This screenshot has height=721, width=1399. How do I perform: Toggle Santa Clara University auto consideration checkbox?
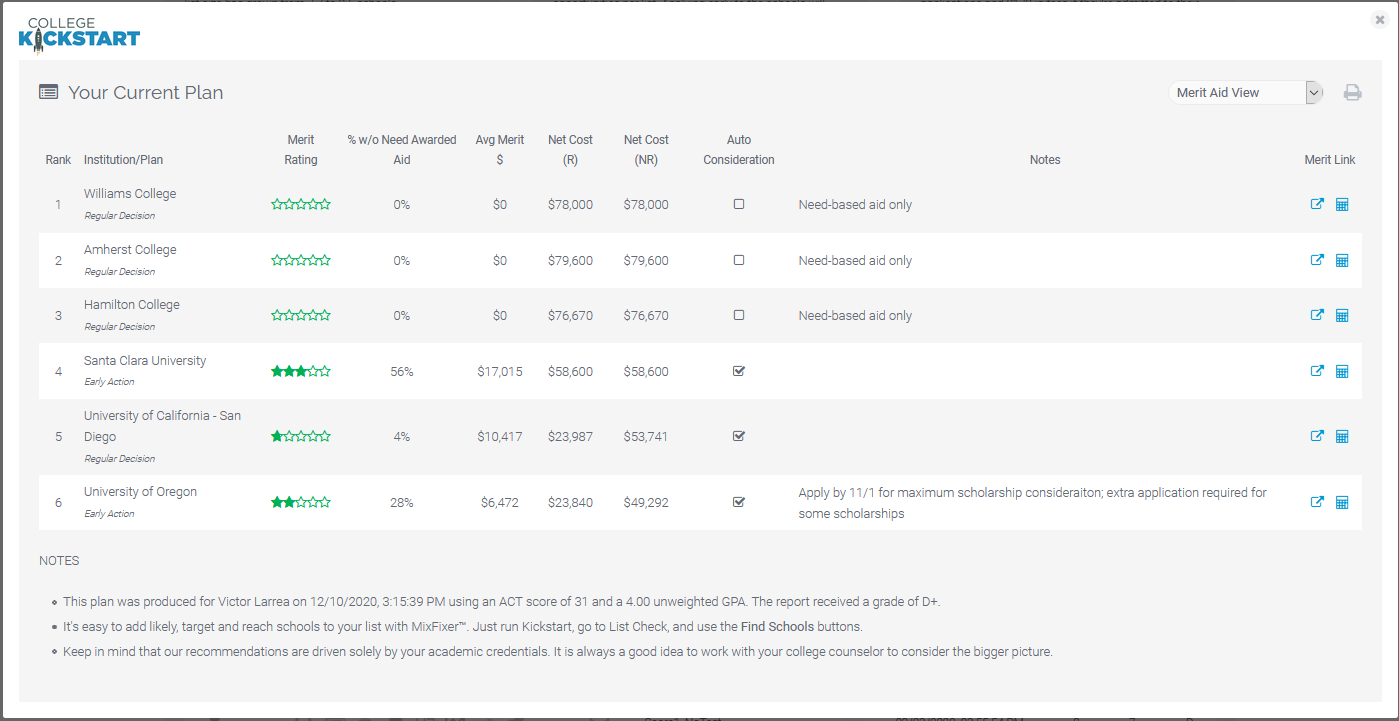739,371
